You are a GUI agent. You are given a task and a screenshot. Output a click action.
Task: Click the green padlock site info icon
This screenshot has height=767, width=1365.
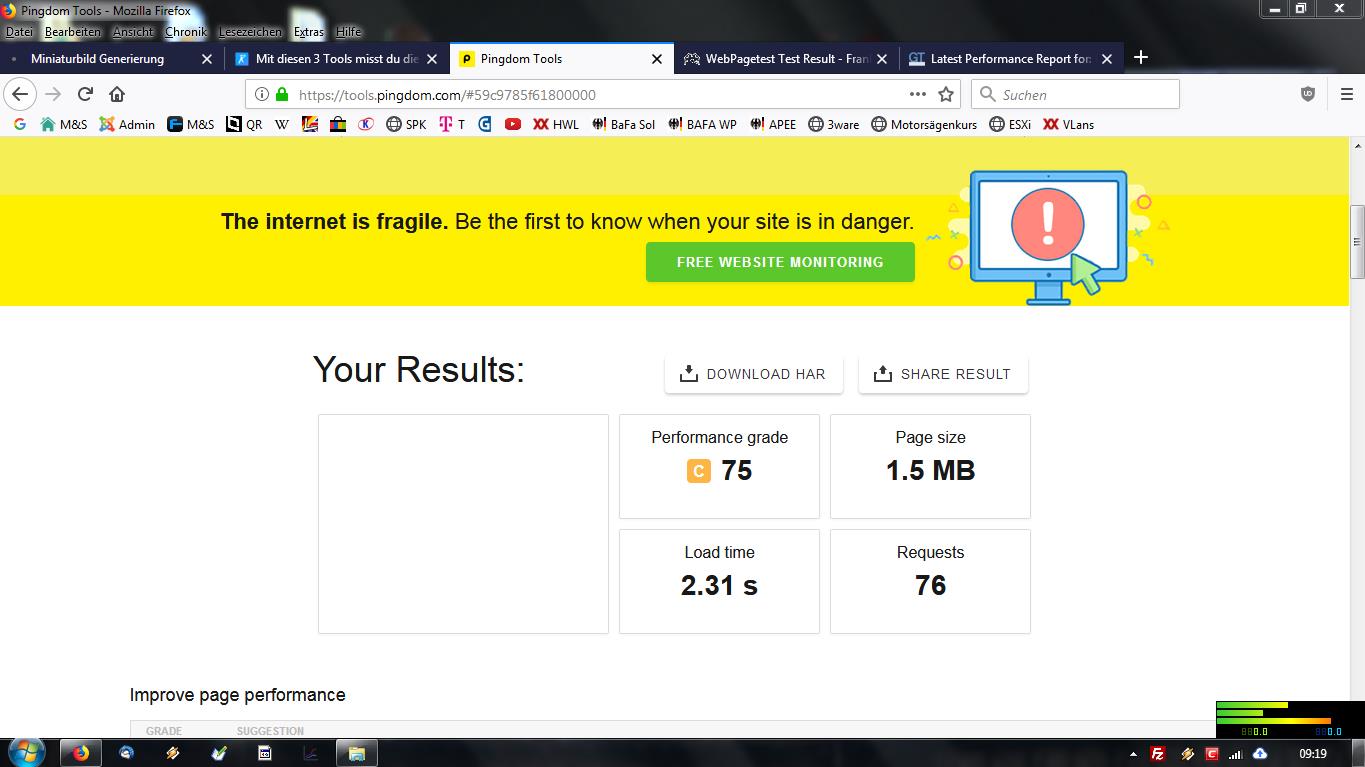[x=282, y=94]
